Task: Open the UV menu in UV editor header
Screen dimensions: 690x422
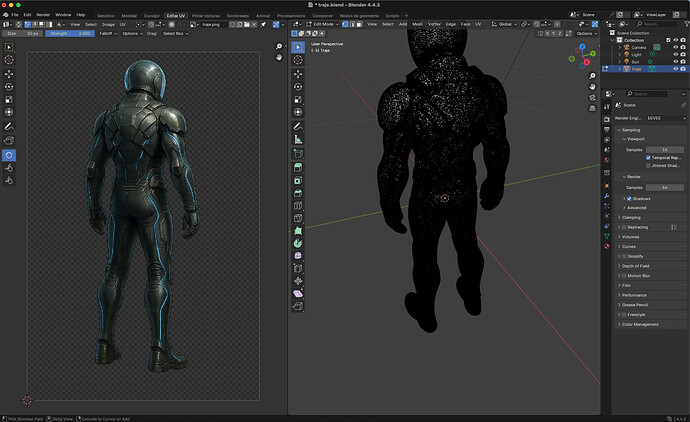Action: 123,24
